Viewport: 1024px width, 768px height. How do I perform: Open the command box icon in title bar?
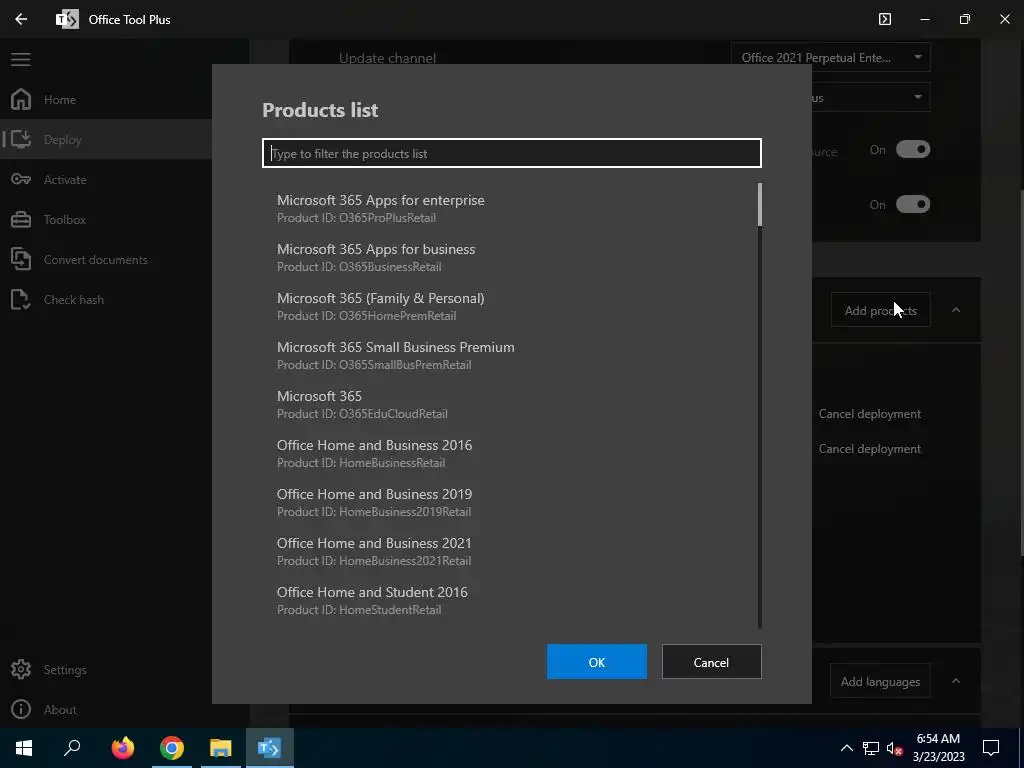(885, 19)
